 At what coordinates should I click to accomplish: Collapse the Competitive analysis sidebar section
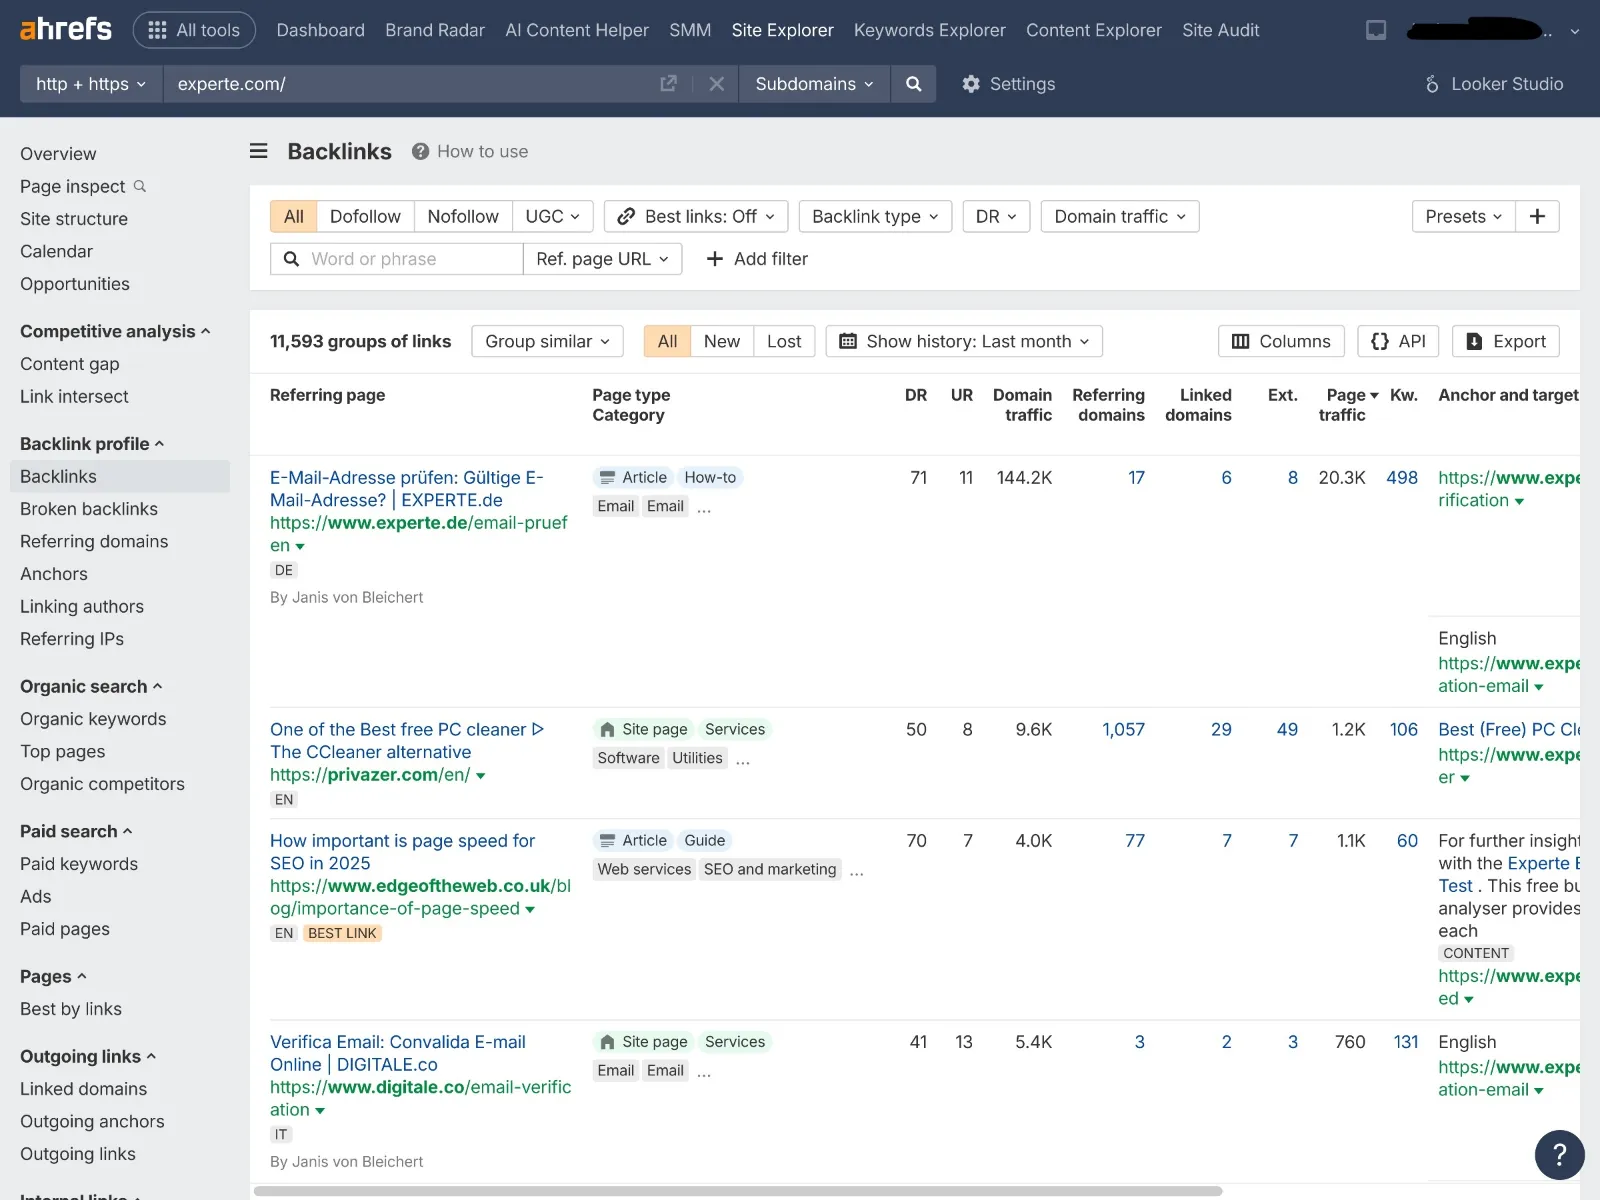tap(115, 331)
